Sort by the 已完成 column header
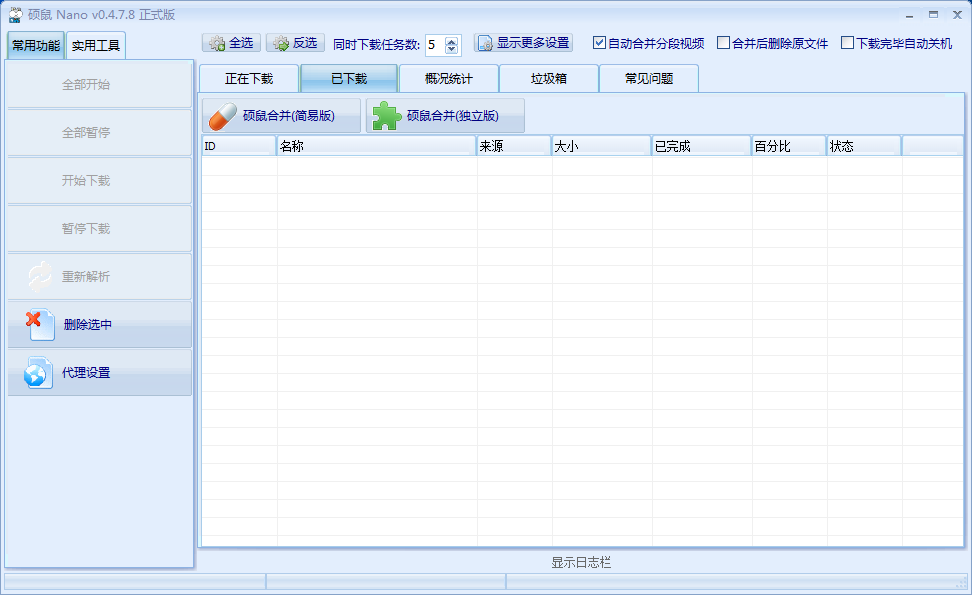 click(702, 146)
